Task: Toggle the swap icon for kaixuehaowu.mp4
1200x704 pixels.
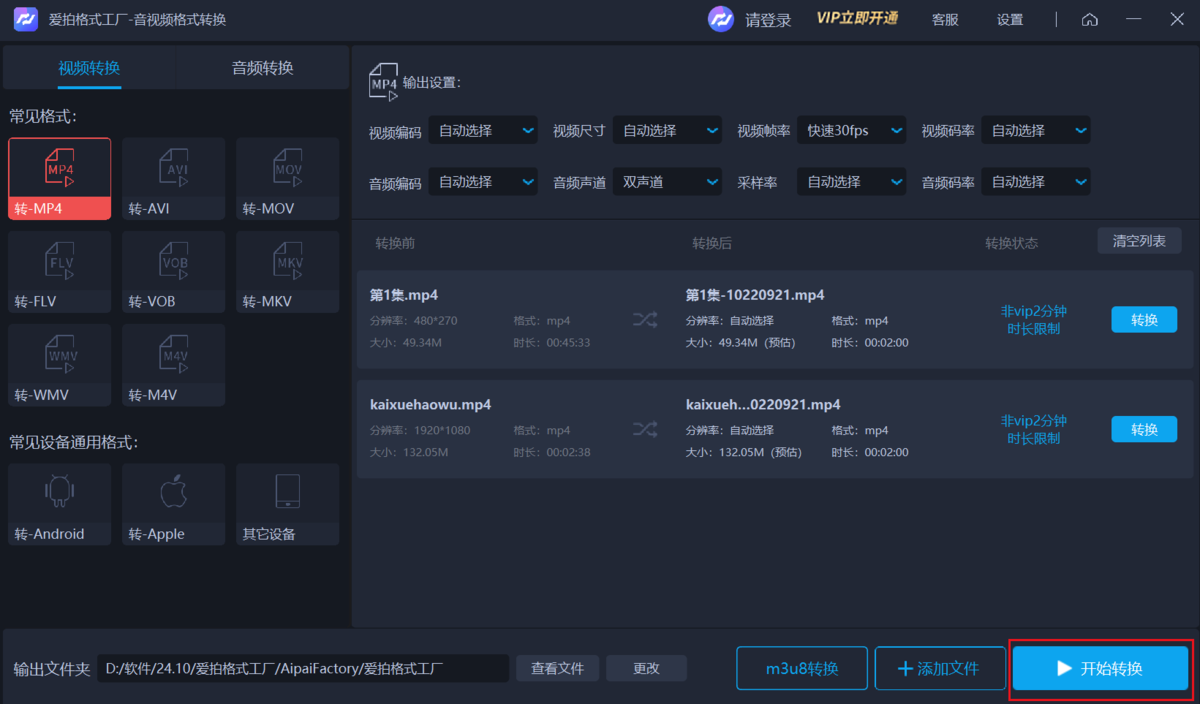Action: pyautogui.click(x=644, y=428)
